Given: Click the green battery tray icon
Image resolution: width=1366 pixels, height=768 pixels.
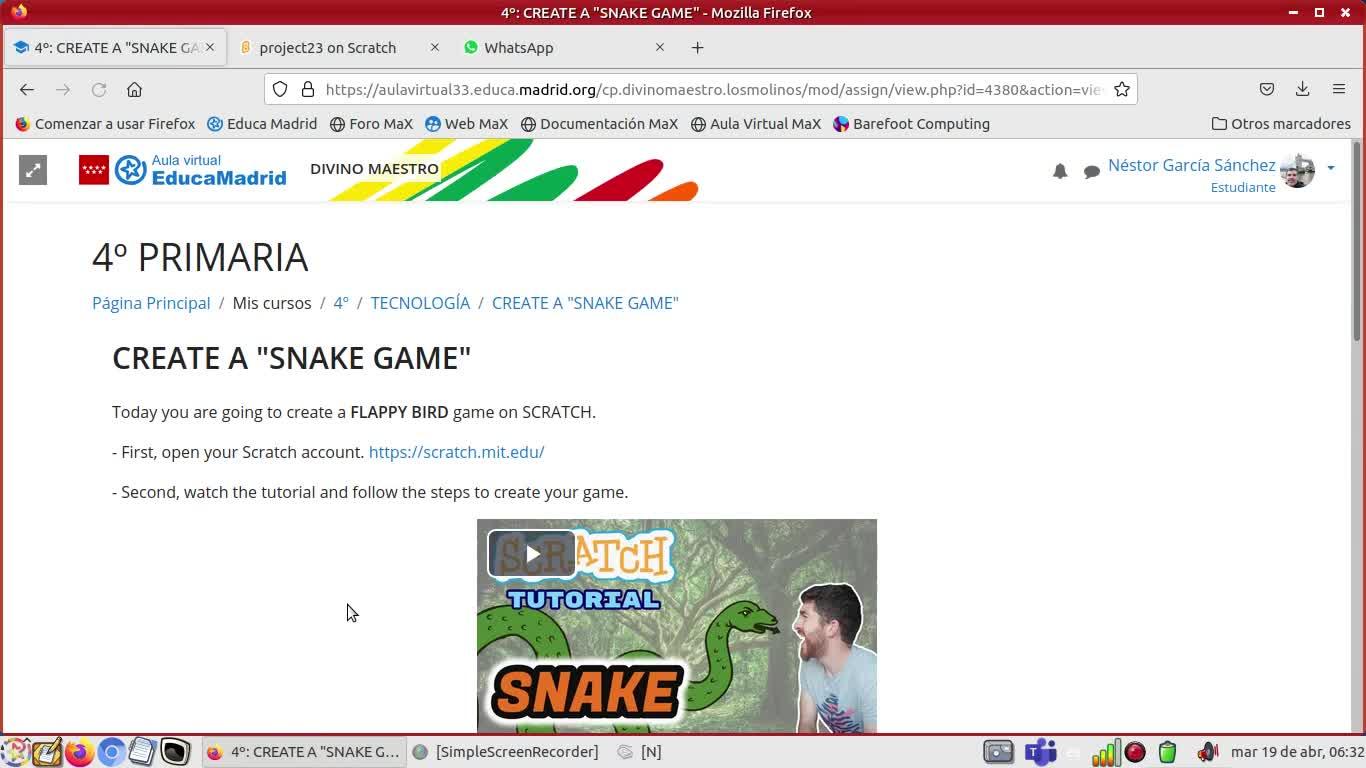Looking at the screenshot, I should click(1167, 752).
